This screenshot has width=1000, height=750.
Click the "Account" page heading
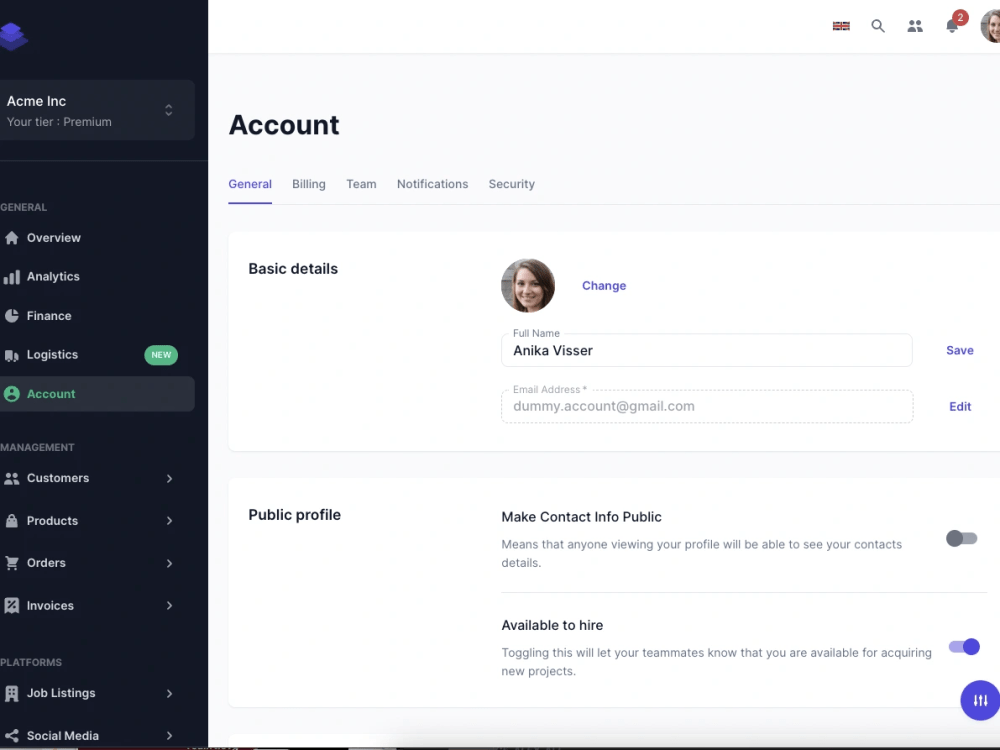tap(284, 125)
